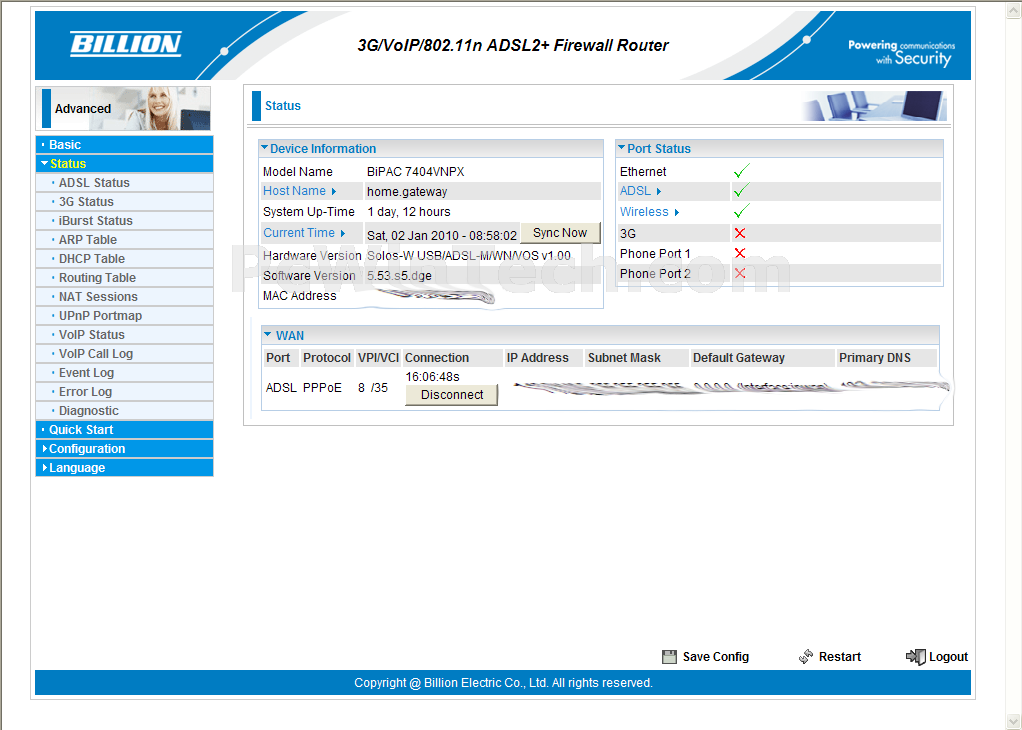Click the ADSL port status link
Image resolution: width=1022 pixels, height=730 pixels.
tap(635, 191)
